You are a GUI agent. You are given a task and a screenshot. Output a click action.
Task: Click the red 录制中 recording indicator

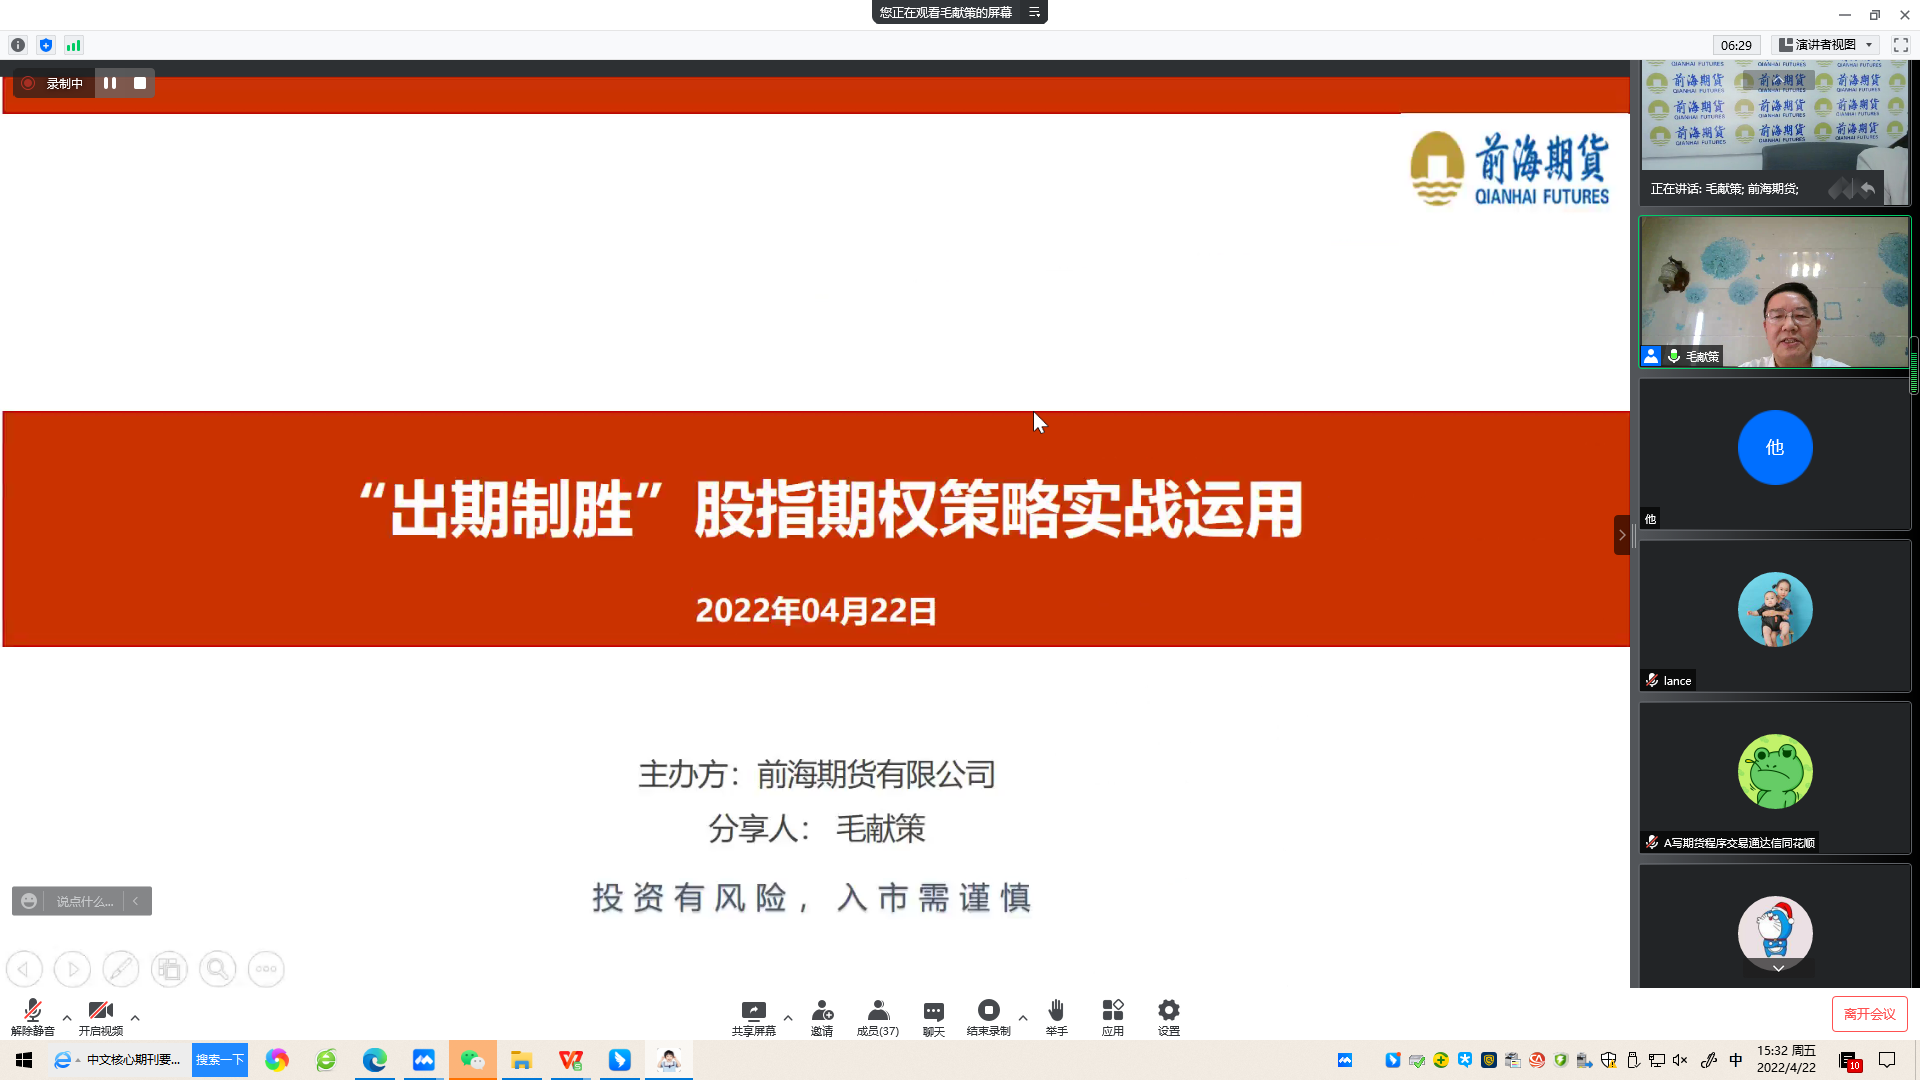29,83
